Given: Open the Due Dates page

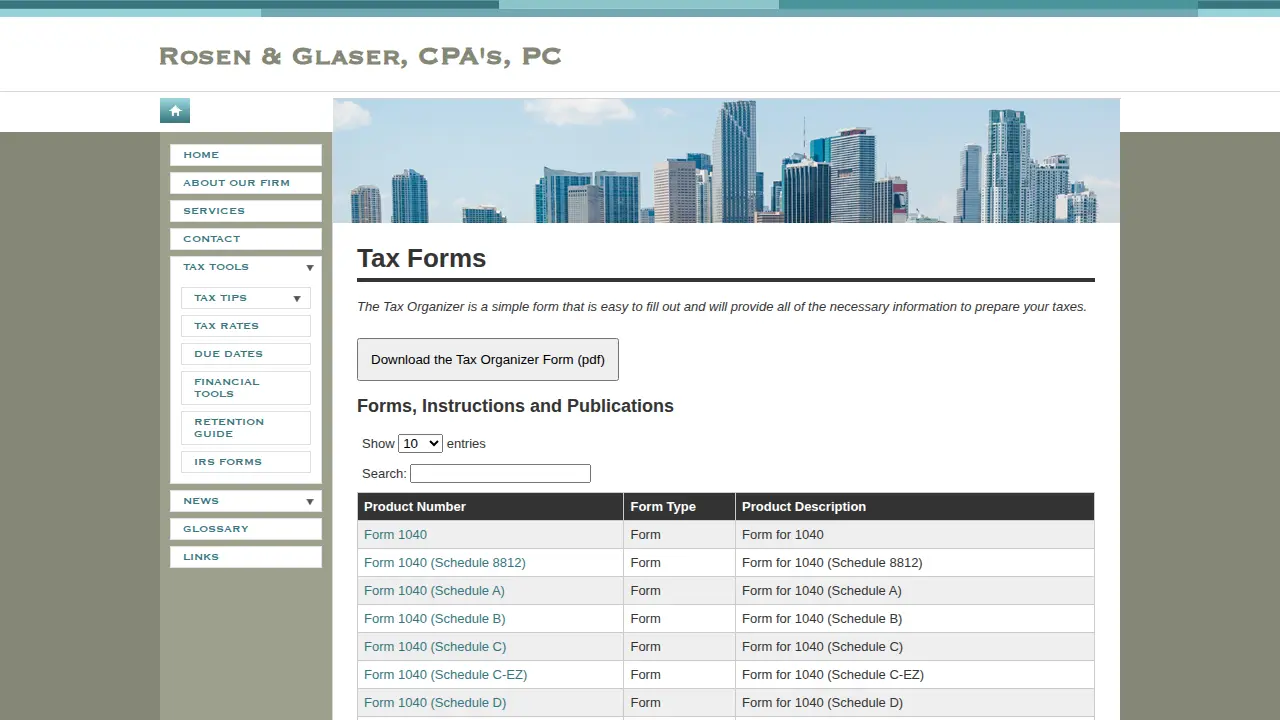Looking at the screenshot, I should [246, 354].
